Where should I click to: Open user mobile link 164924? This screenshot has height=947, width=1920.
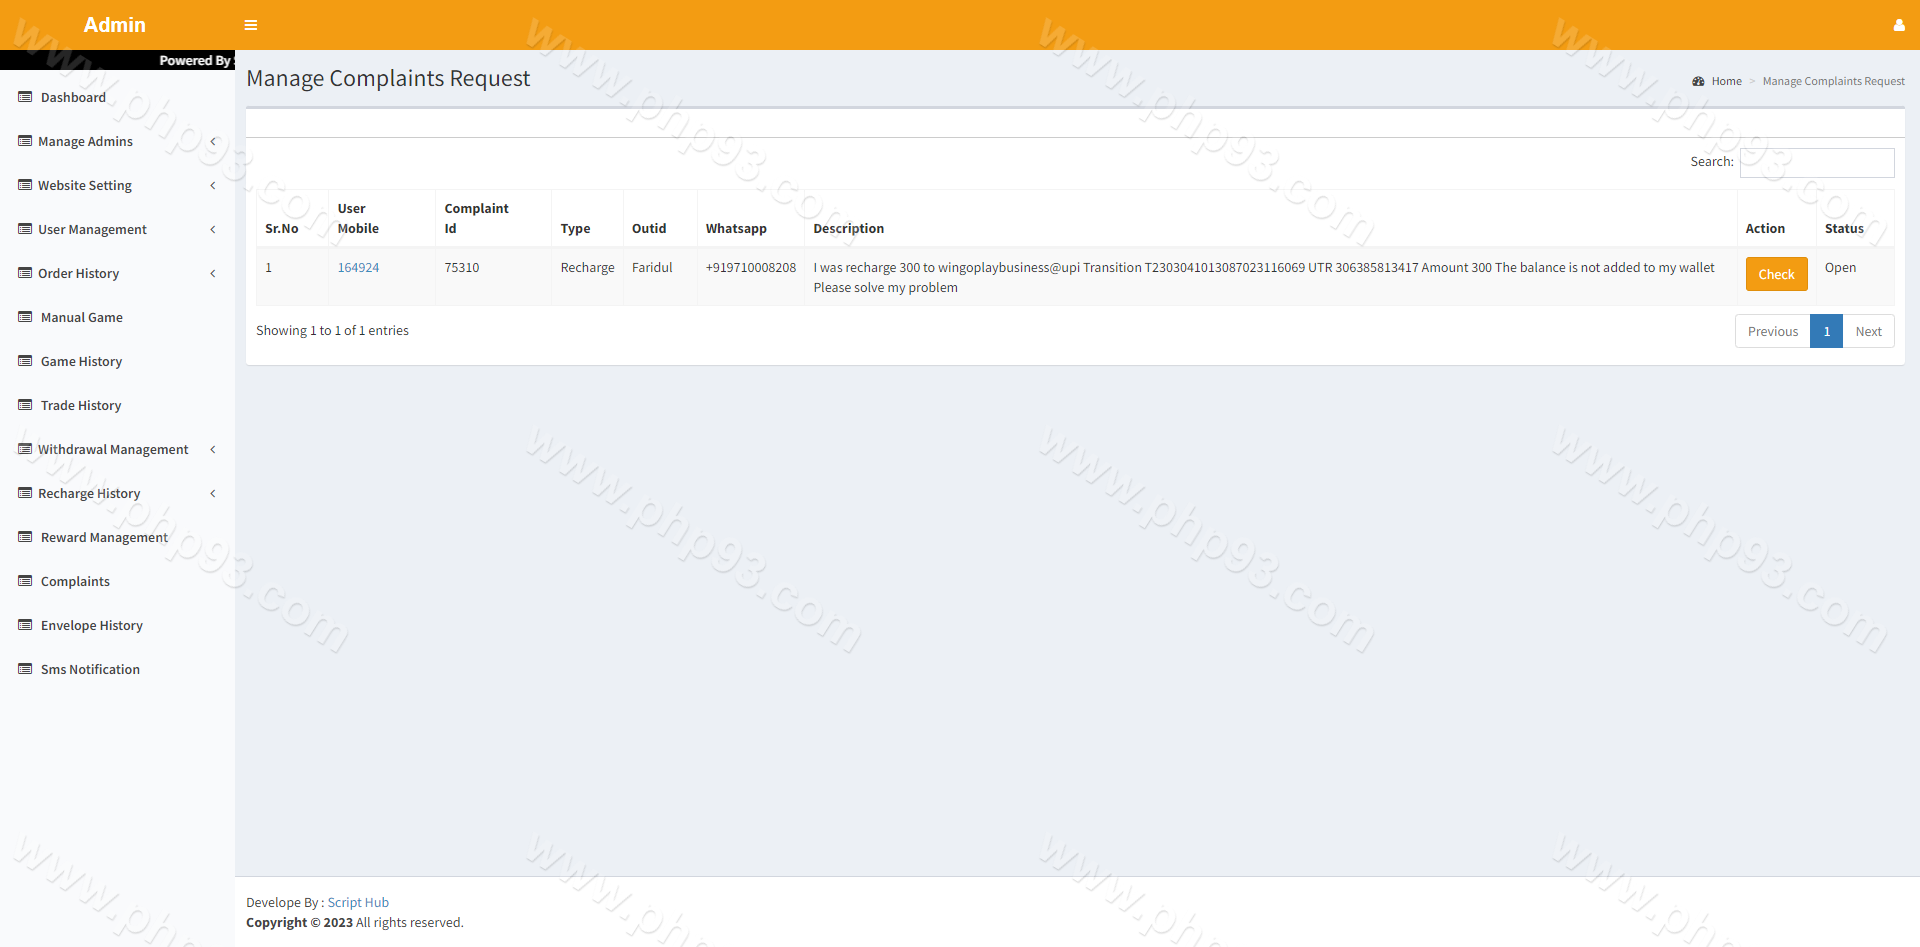click(358, 267)
